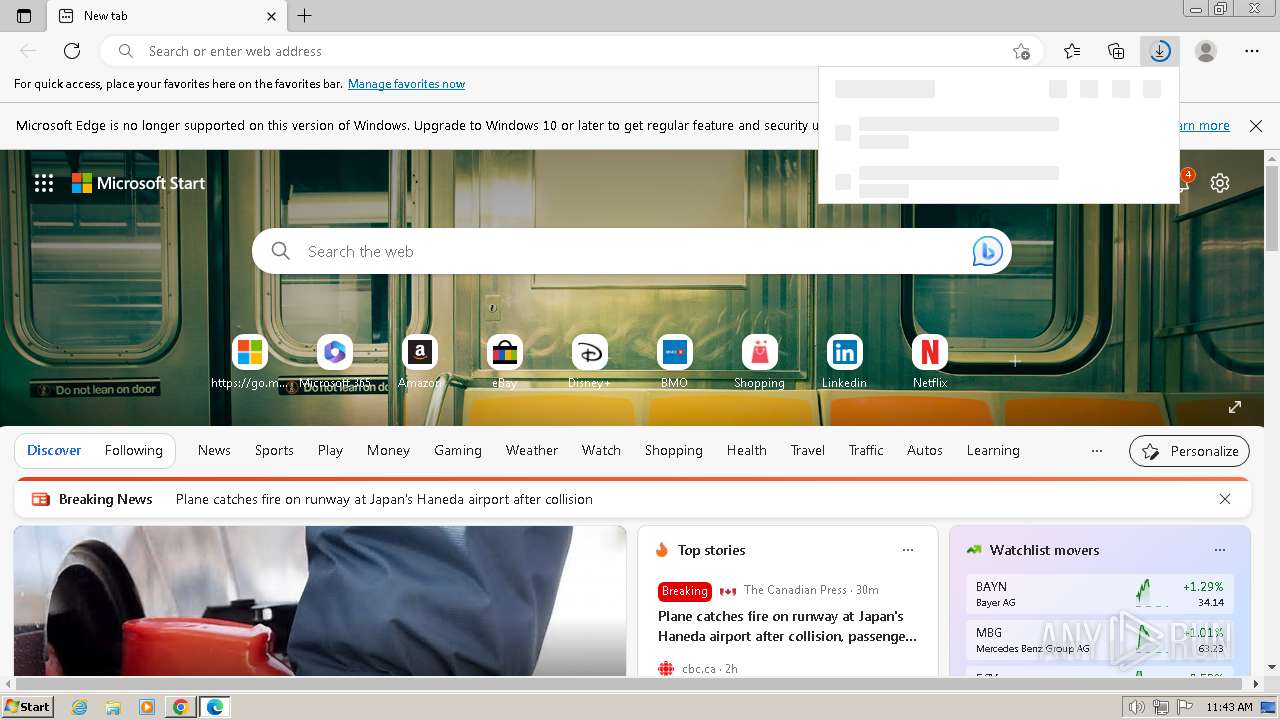1280x720 pixels.
Task: Open the Windows Start menu
Action: (27, 707)
